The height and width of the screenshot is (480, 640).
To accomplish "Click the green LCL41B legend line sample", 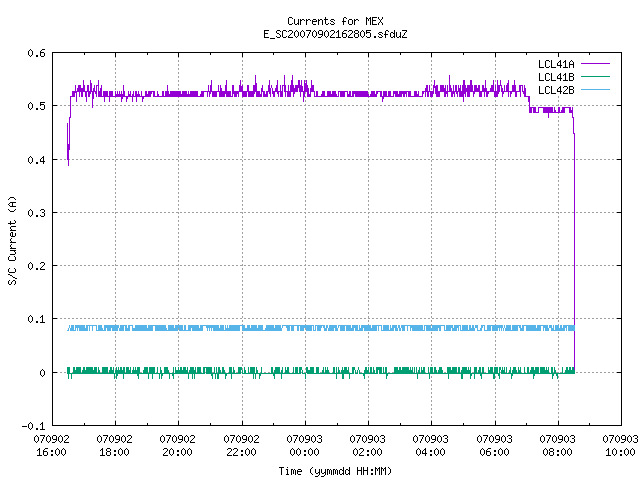I will point(595,77).
